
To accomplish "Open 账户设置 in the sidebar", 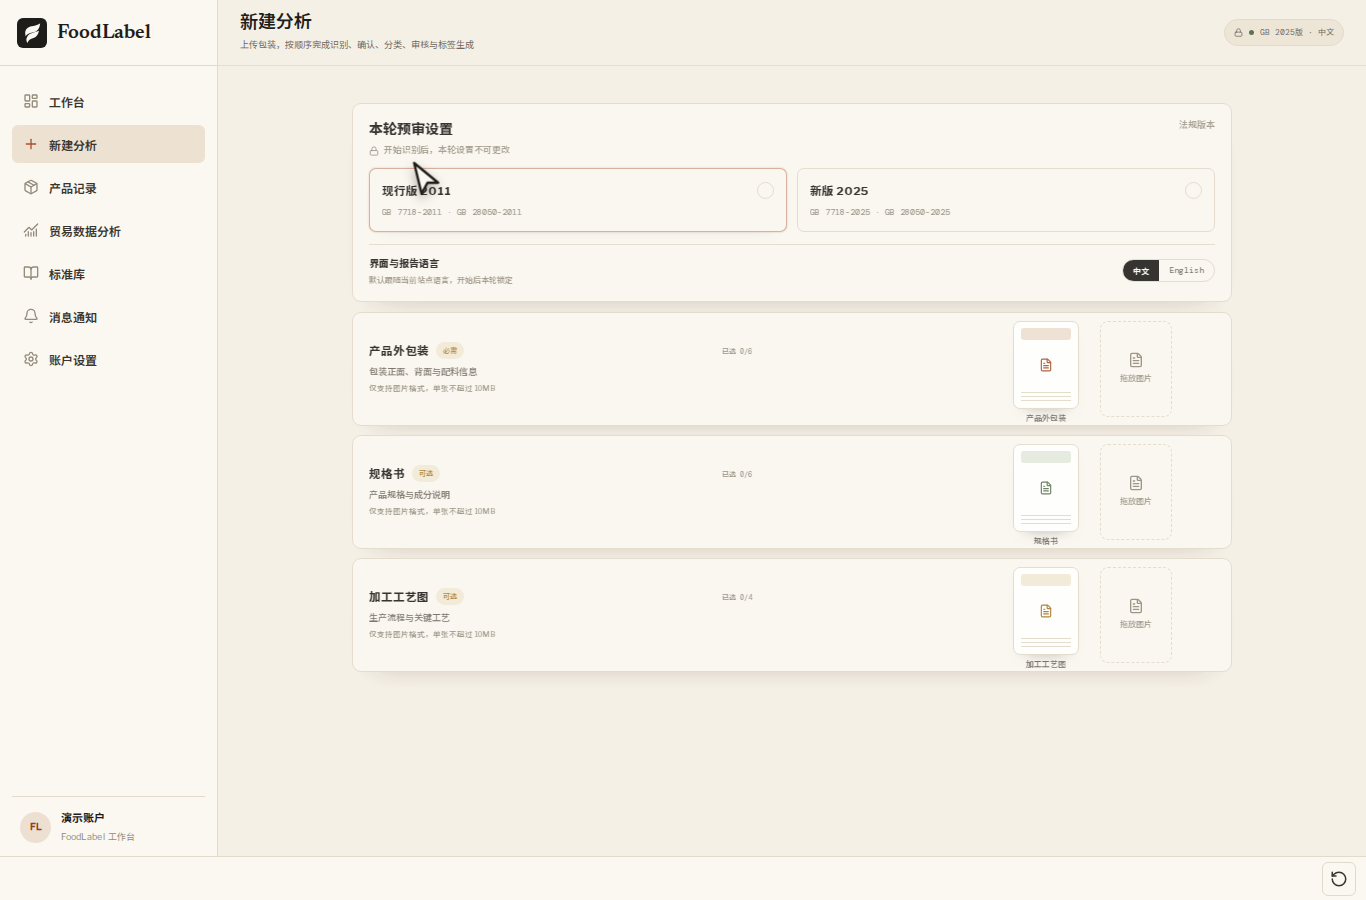I will click(108, 360).
